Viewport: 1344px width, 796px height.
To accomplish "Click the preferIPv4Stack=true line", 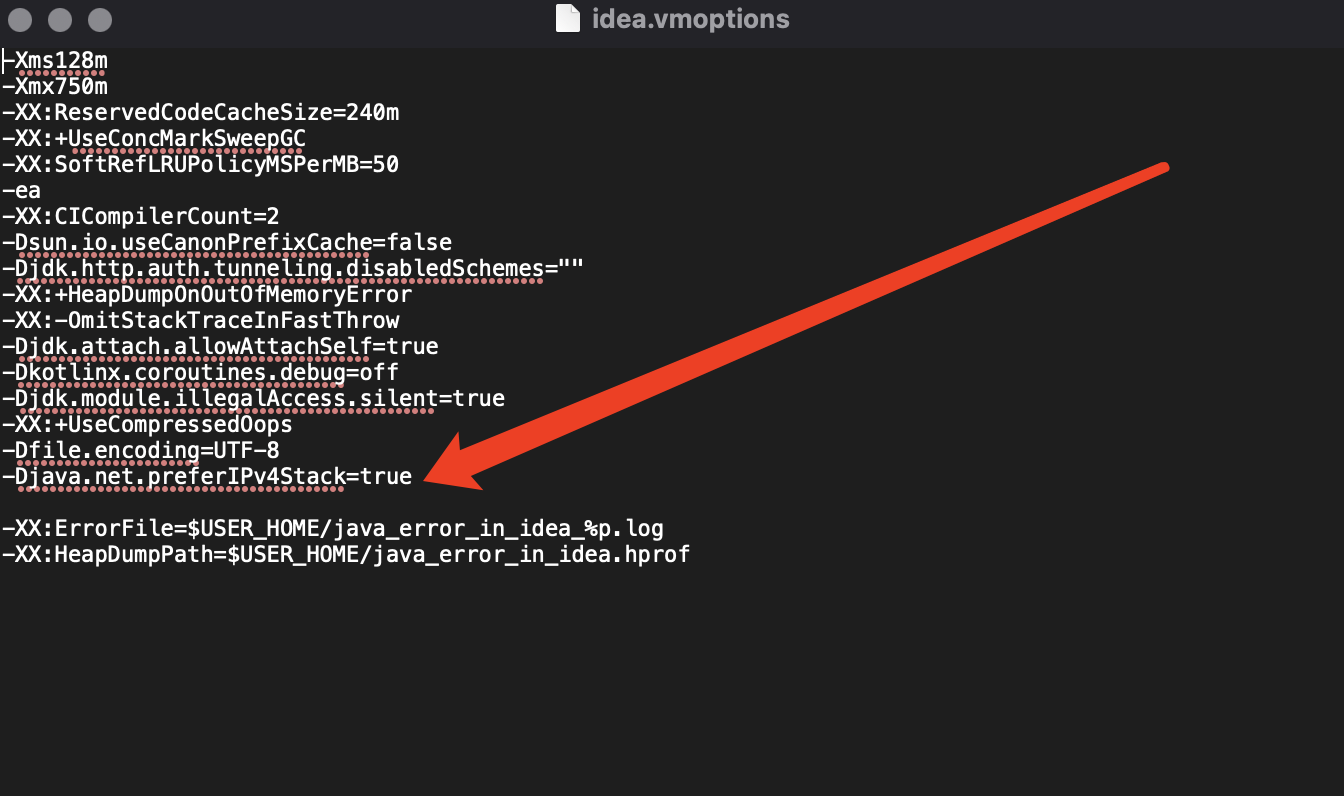I will click(207, 477).
